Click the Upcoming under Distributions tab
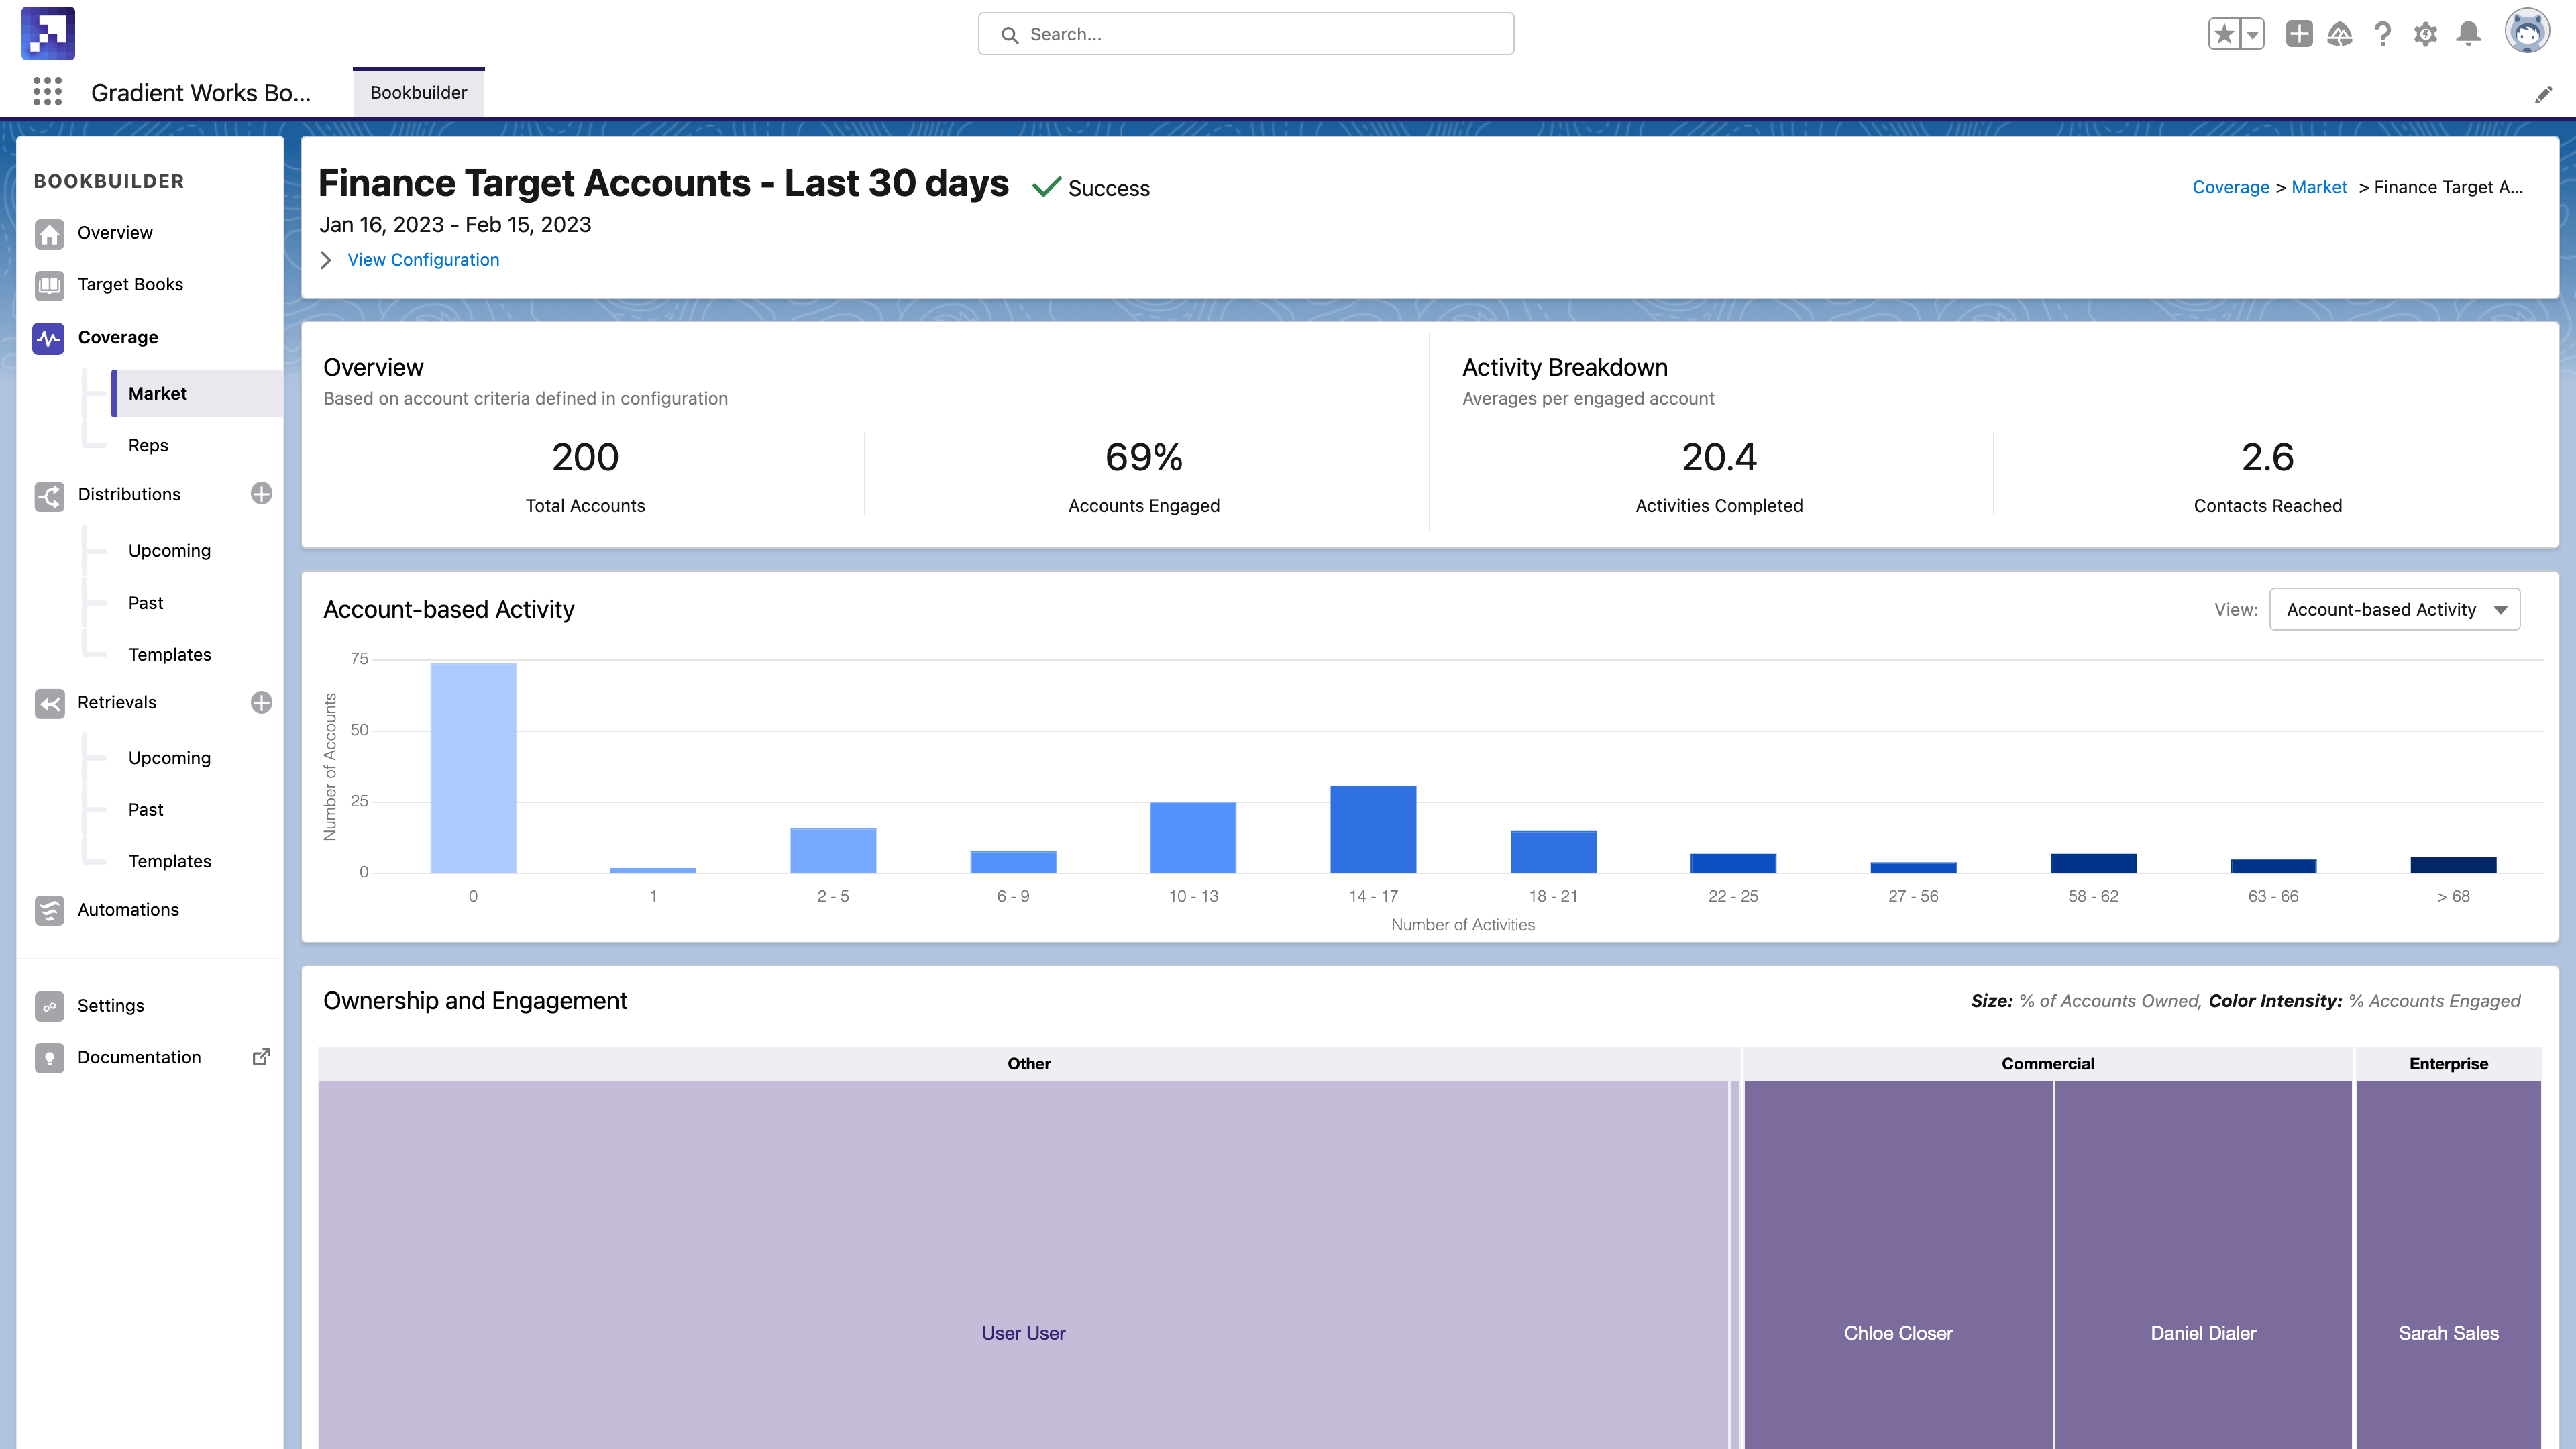The width and height of the screenshot is (2576, 1449). (x=168, y=550)
